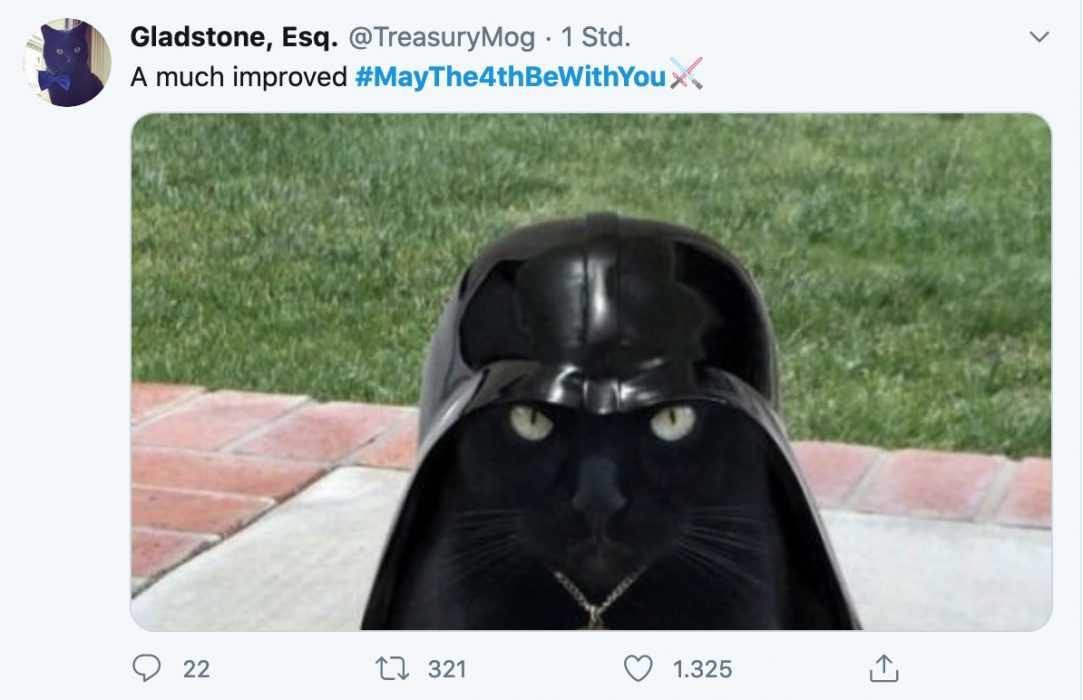The width and height of the screenshot is (1083, 700).
Task: Click the cat's gold necklace in the photo
Action: pyautogui.click(x=595, y=598)
